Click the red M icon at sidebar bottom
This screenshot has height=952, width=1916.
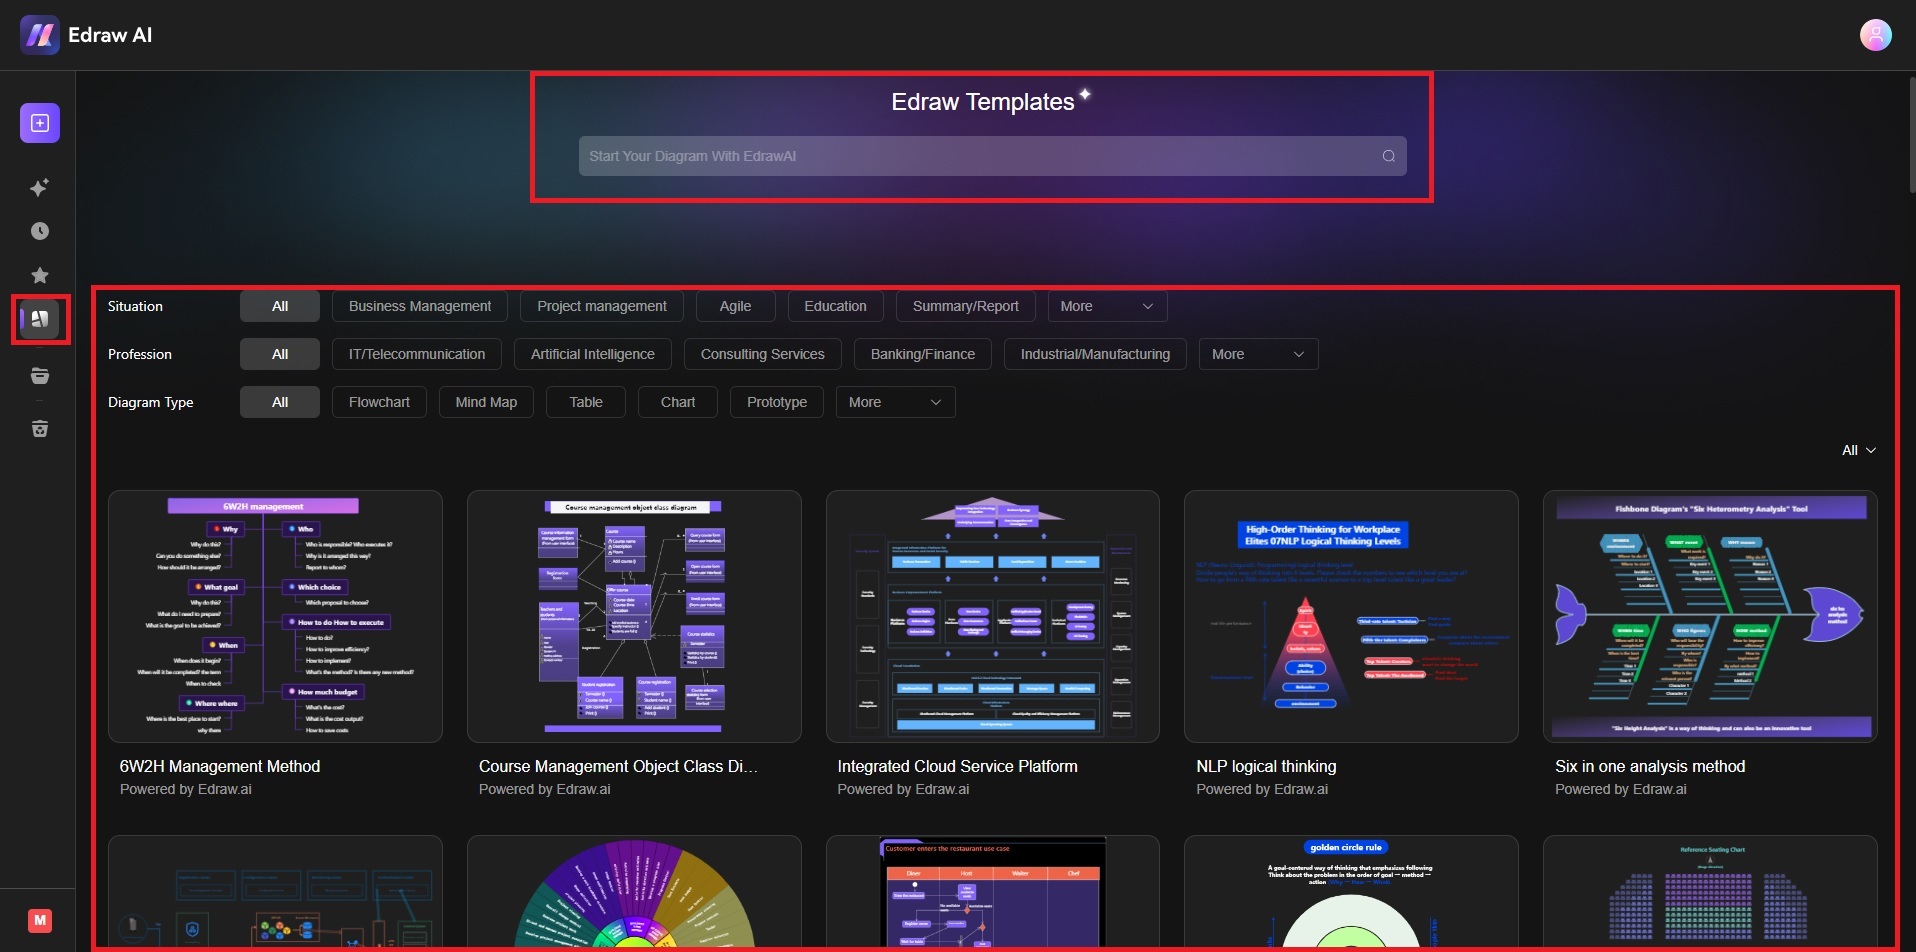coord(40,920)
